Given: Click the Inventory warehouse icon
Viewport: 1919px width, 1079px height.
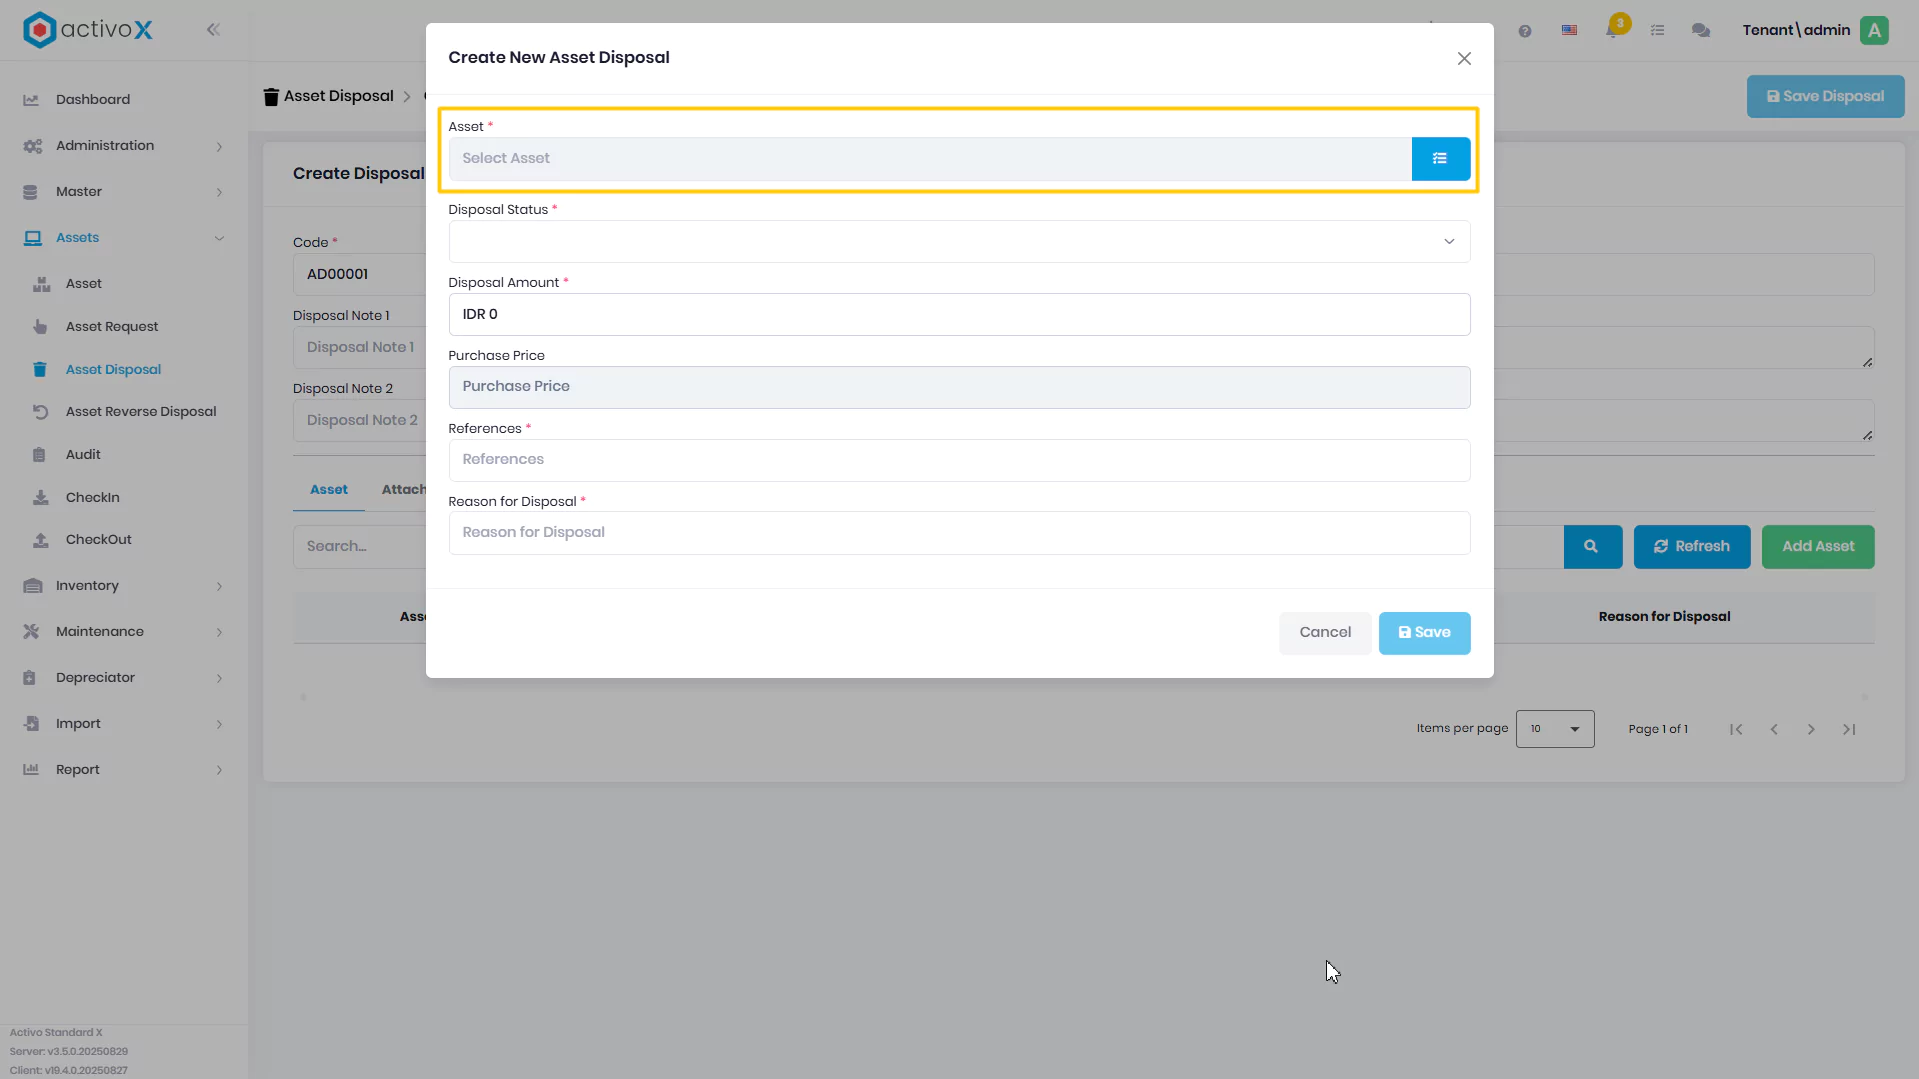Looking at the screenshot, I should 33,586.
